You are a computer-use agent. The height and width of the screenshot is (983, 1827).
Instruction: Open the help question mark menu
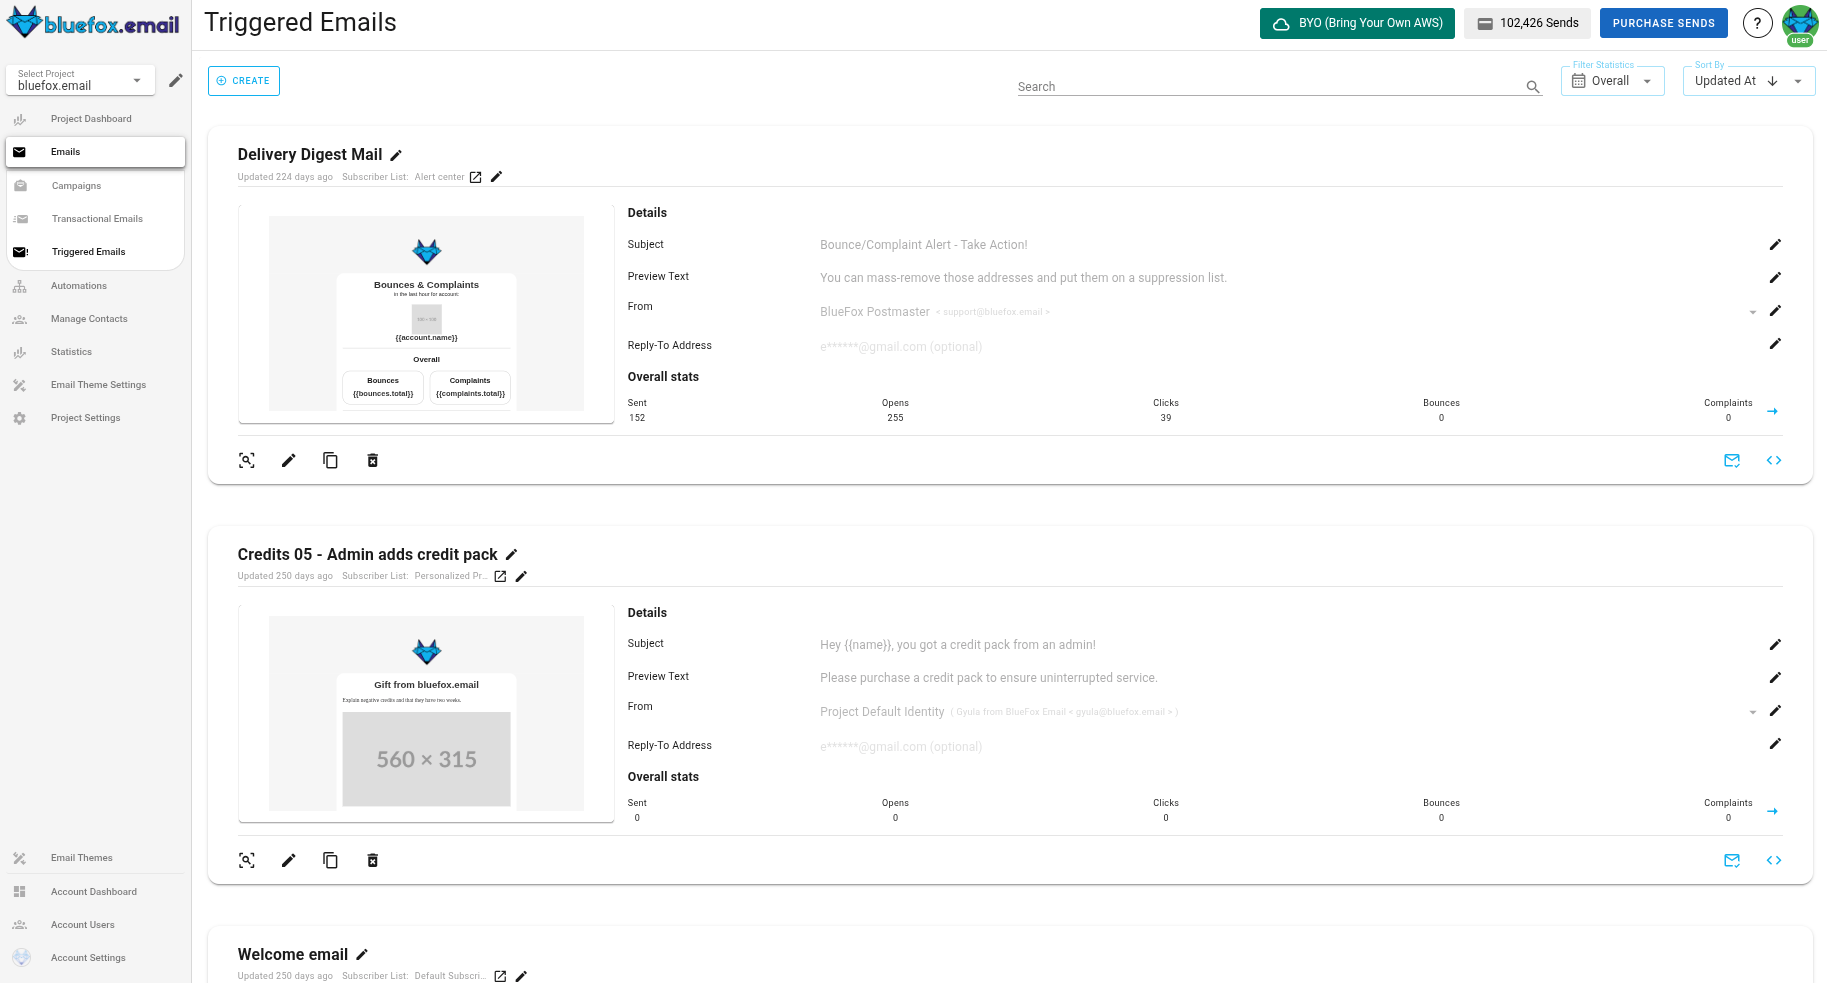coord(1757,22)
